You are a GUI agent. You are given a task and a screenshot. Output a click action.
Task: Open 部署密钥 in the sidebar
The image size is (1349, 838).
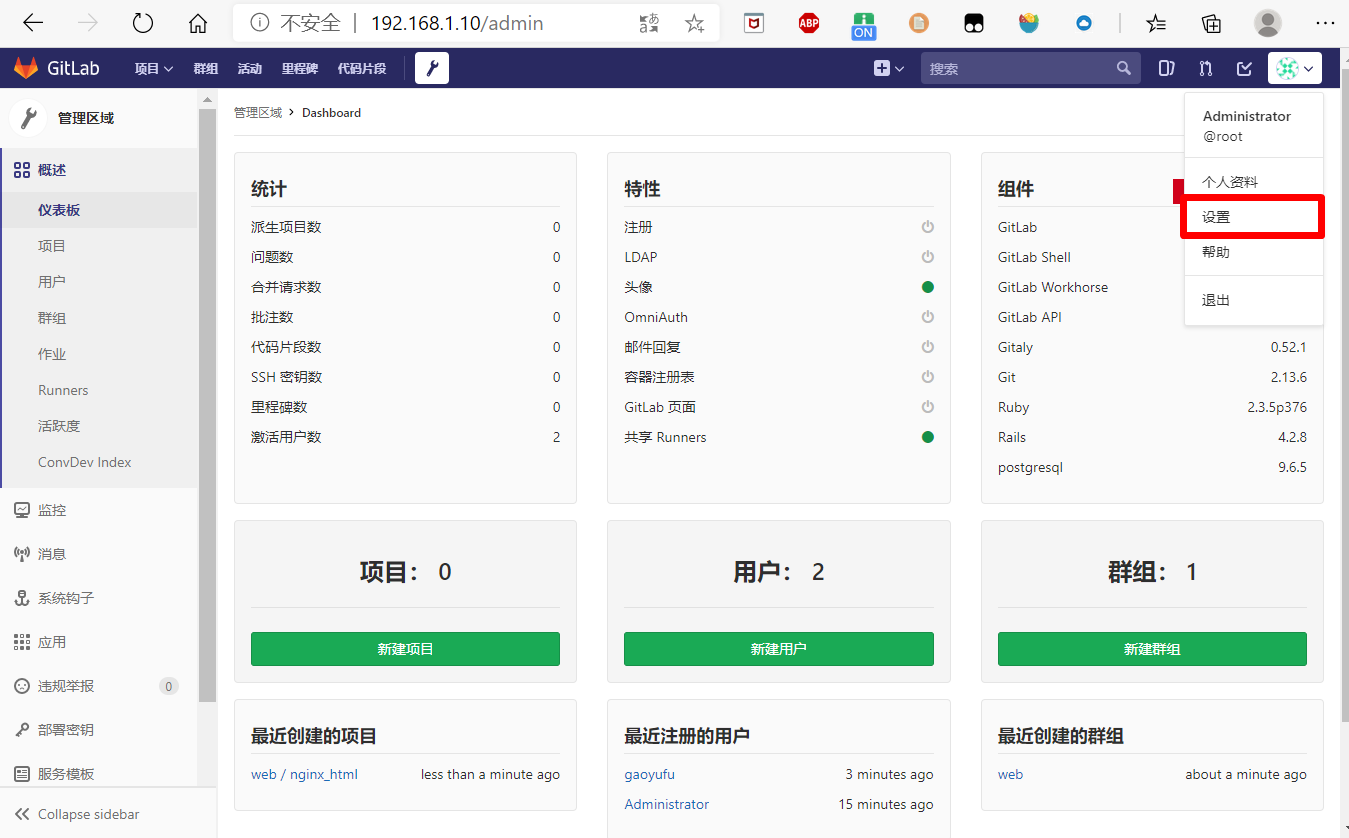pyautogui.click(x=60, y=729)
